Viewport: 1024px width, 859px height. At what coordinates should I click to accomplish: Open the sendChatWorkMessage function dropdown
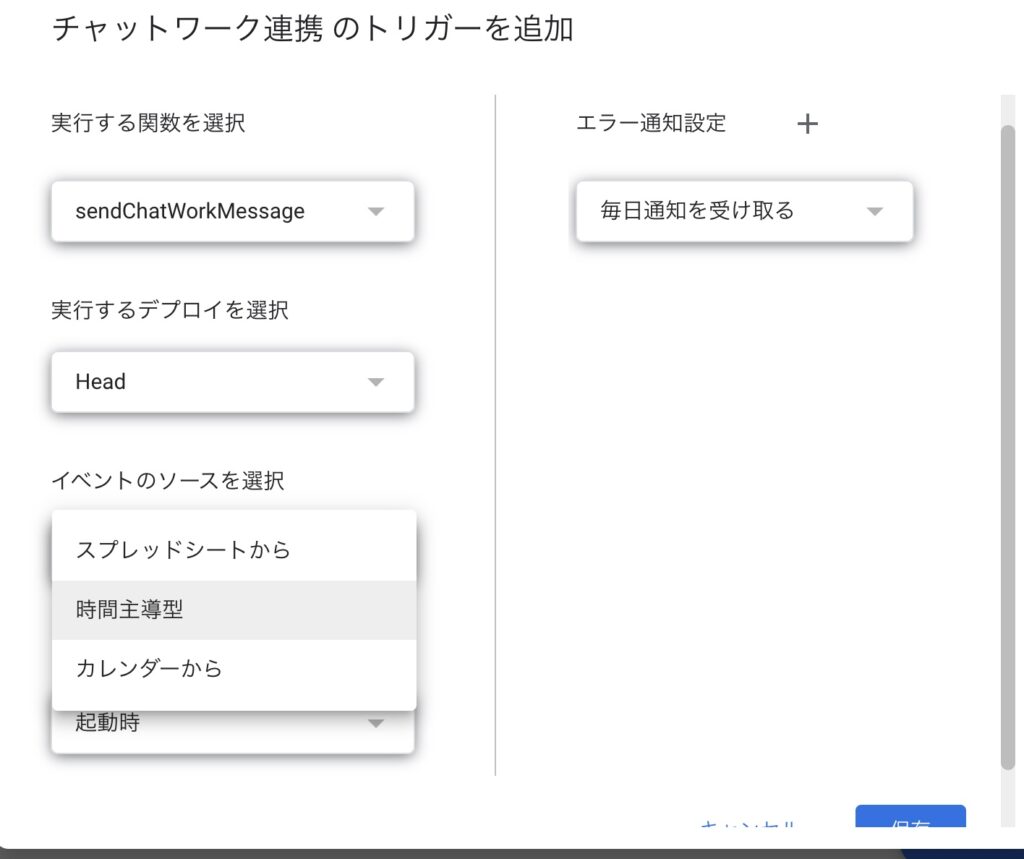[x=232, y=211]
